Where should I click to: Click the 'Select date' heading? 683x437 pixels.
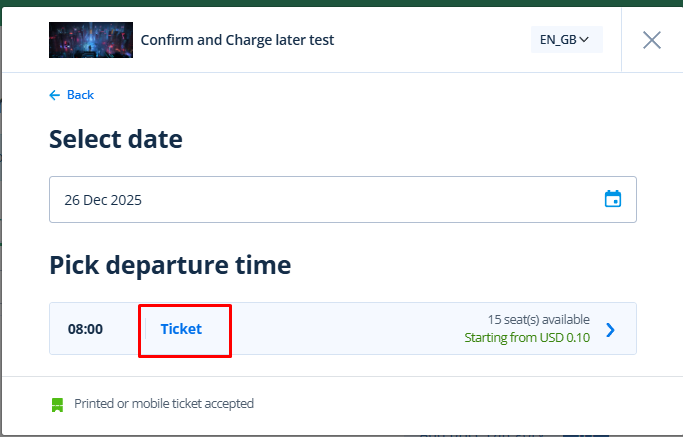click(x=116, y=139)
